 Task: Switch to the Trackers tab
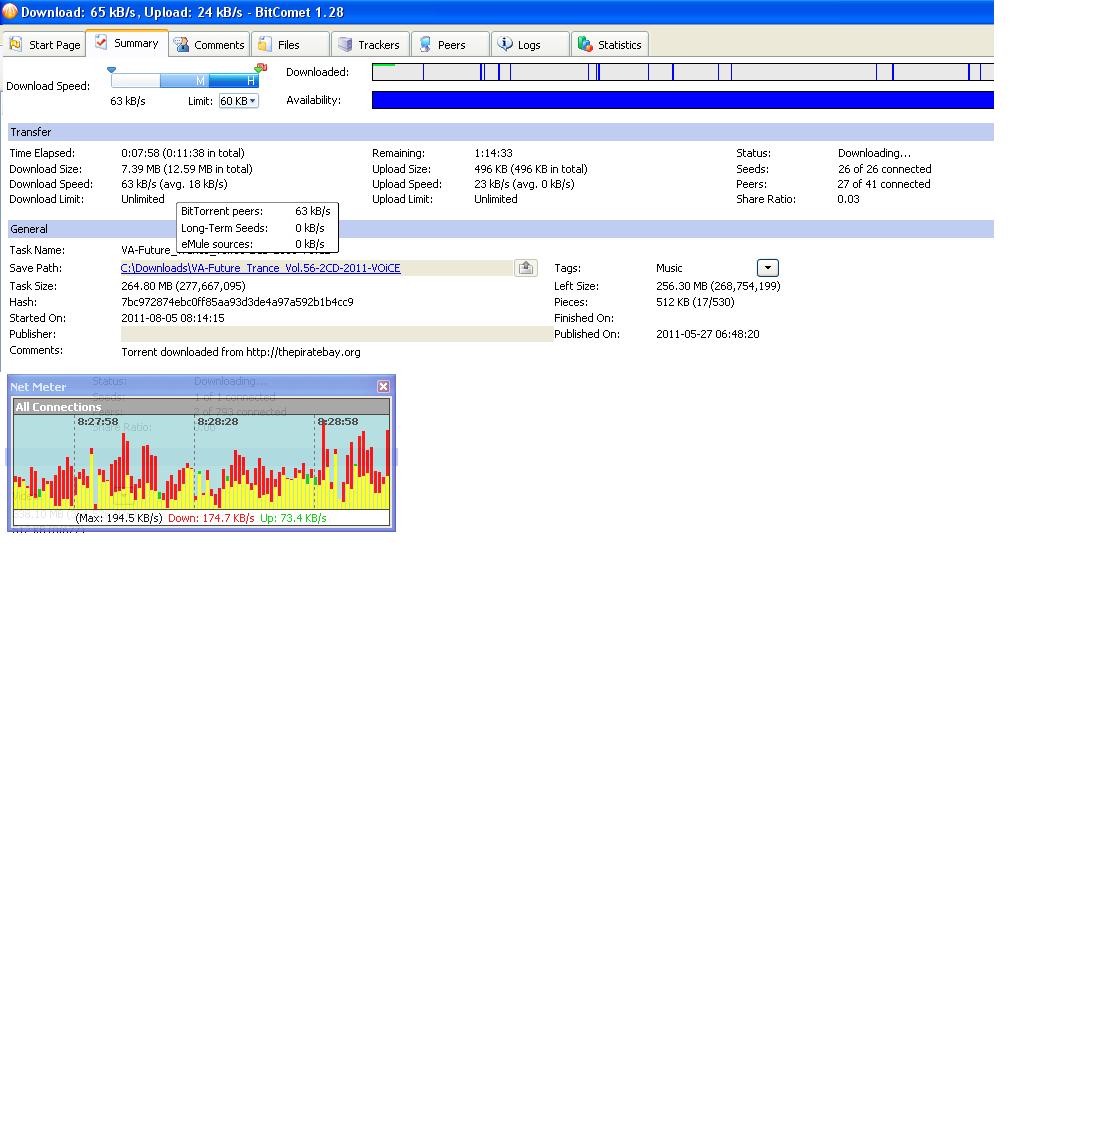pyautogui.click(x=370, y=45)
